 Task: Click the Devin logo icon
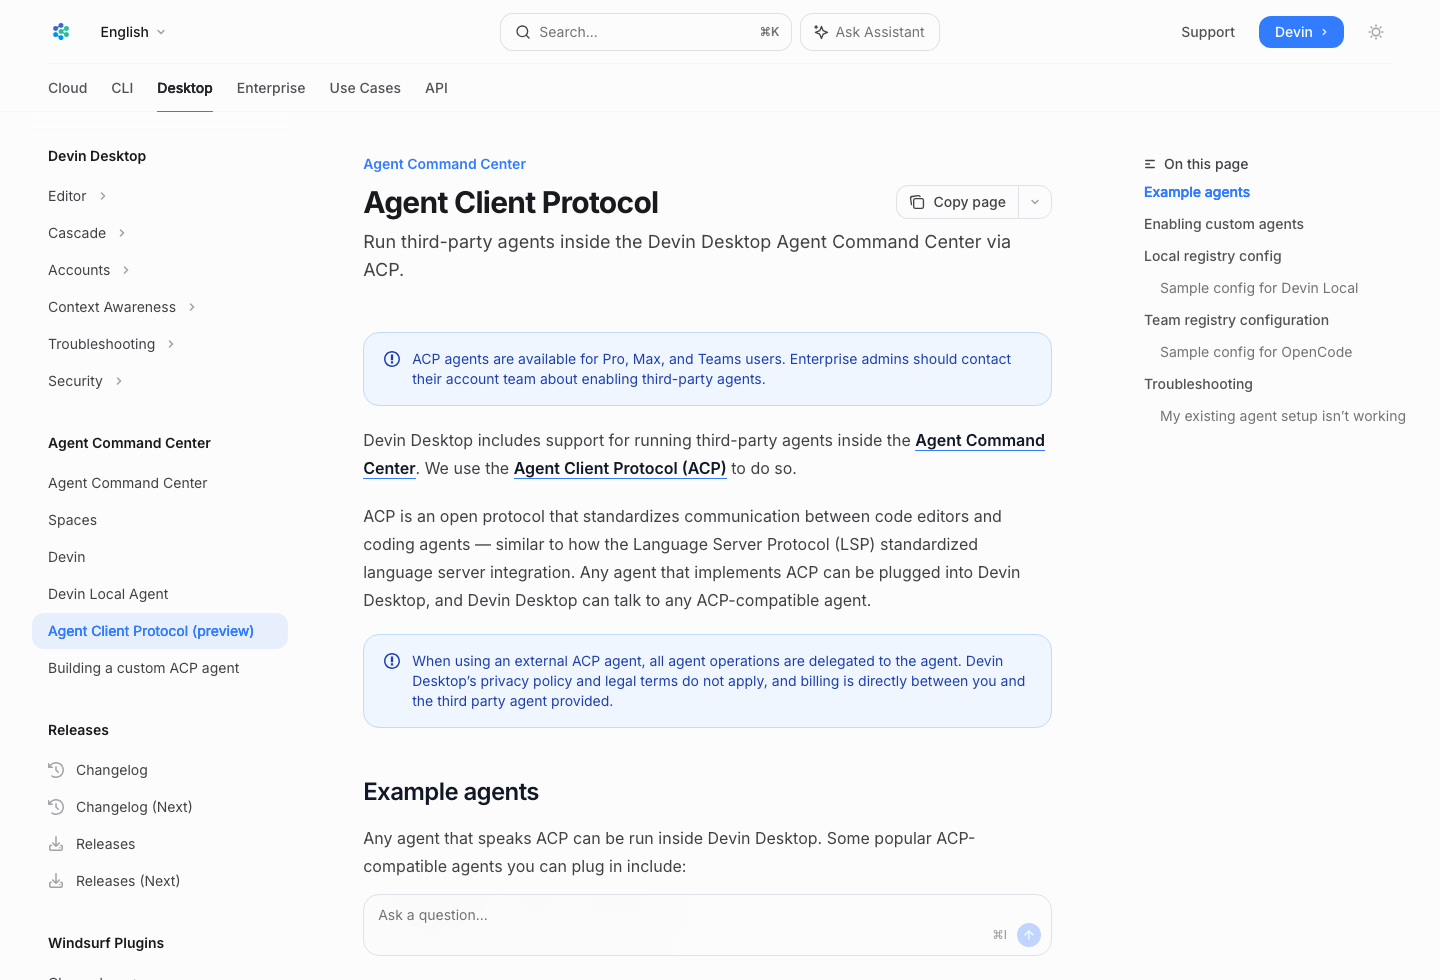coord(61,32)
